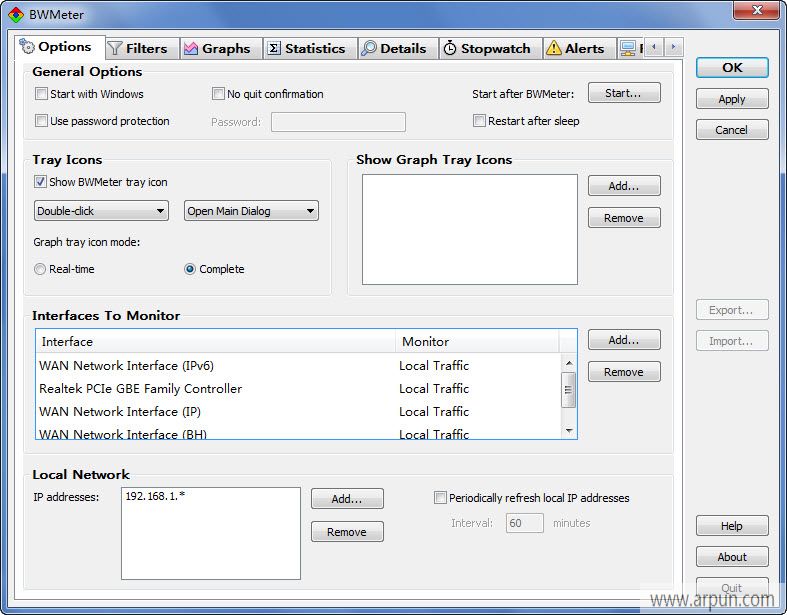
Task: Click the Show Graph Tray Icons list box
Action: (x=470, y=229)
